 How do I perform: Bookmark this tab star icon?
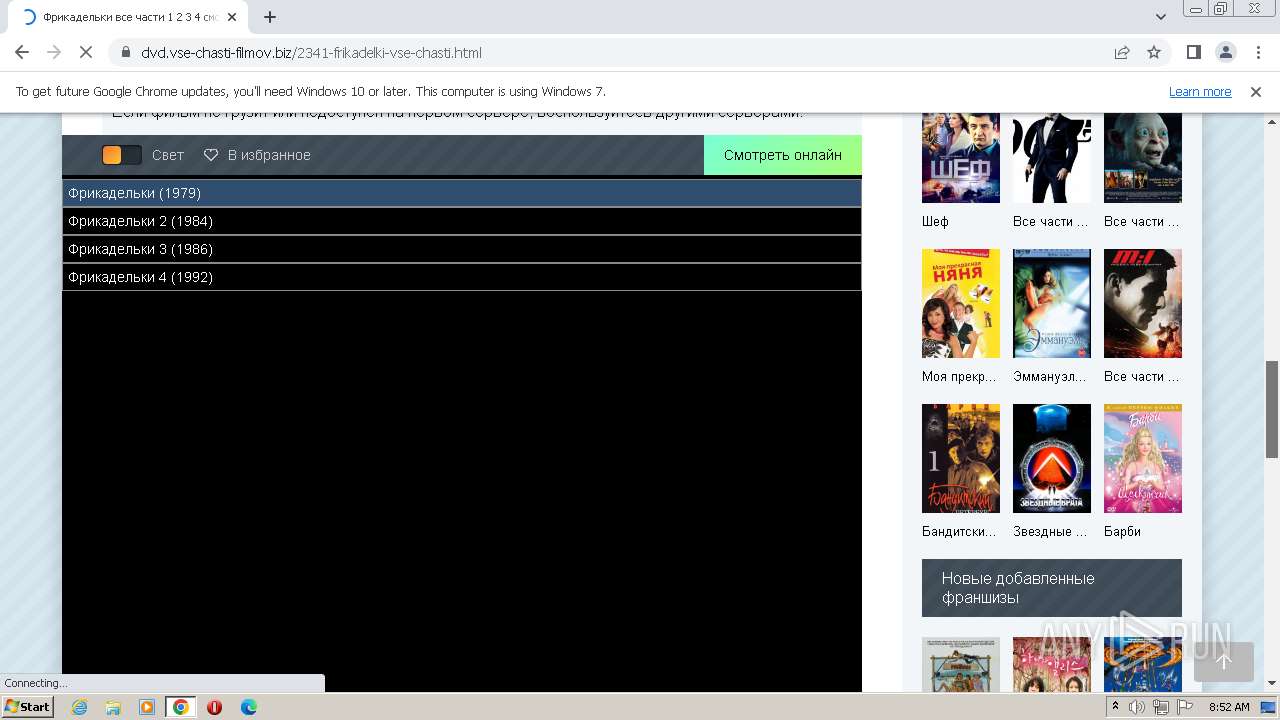point(1154,52)
